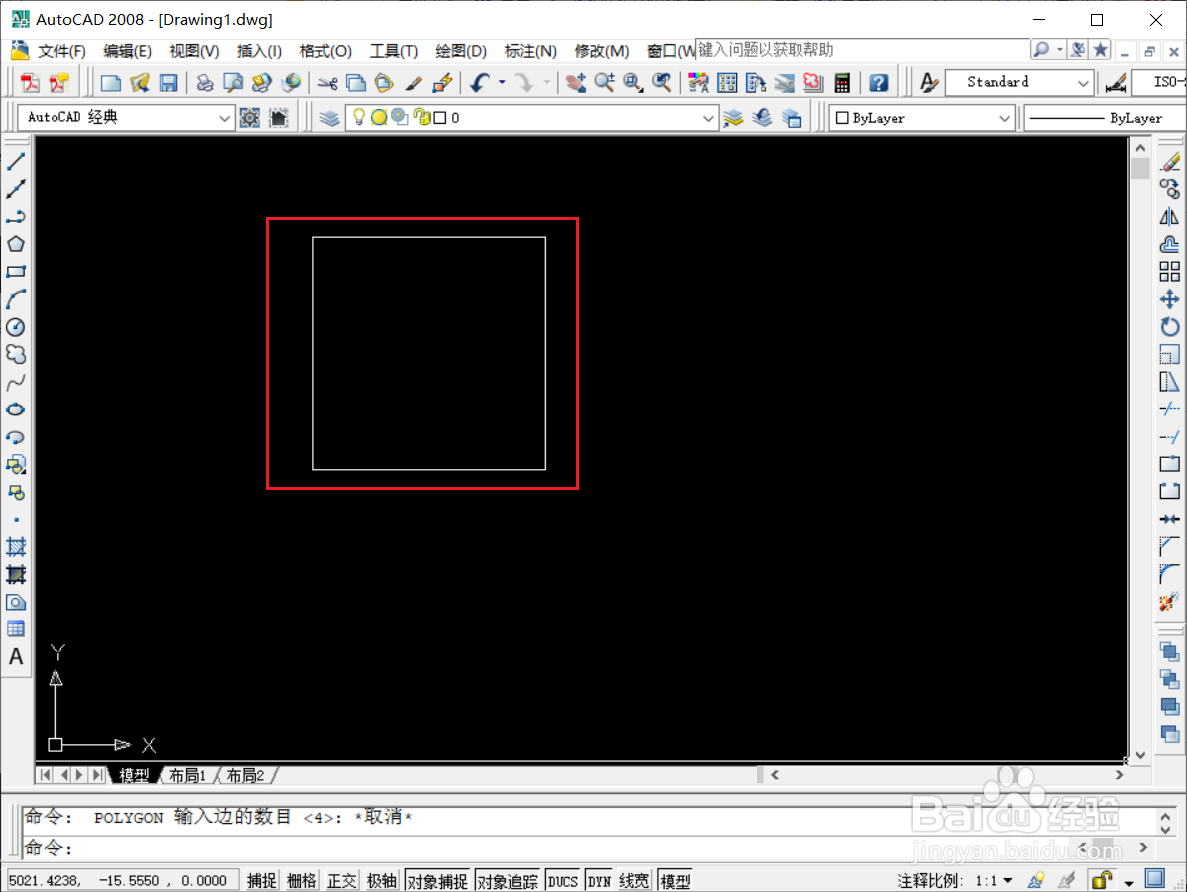
Task: Switch to the 布局2 tab
Action: click(x=245, y=775)
